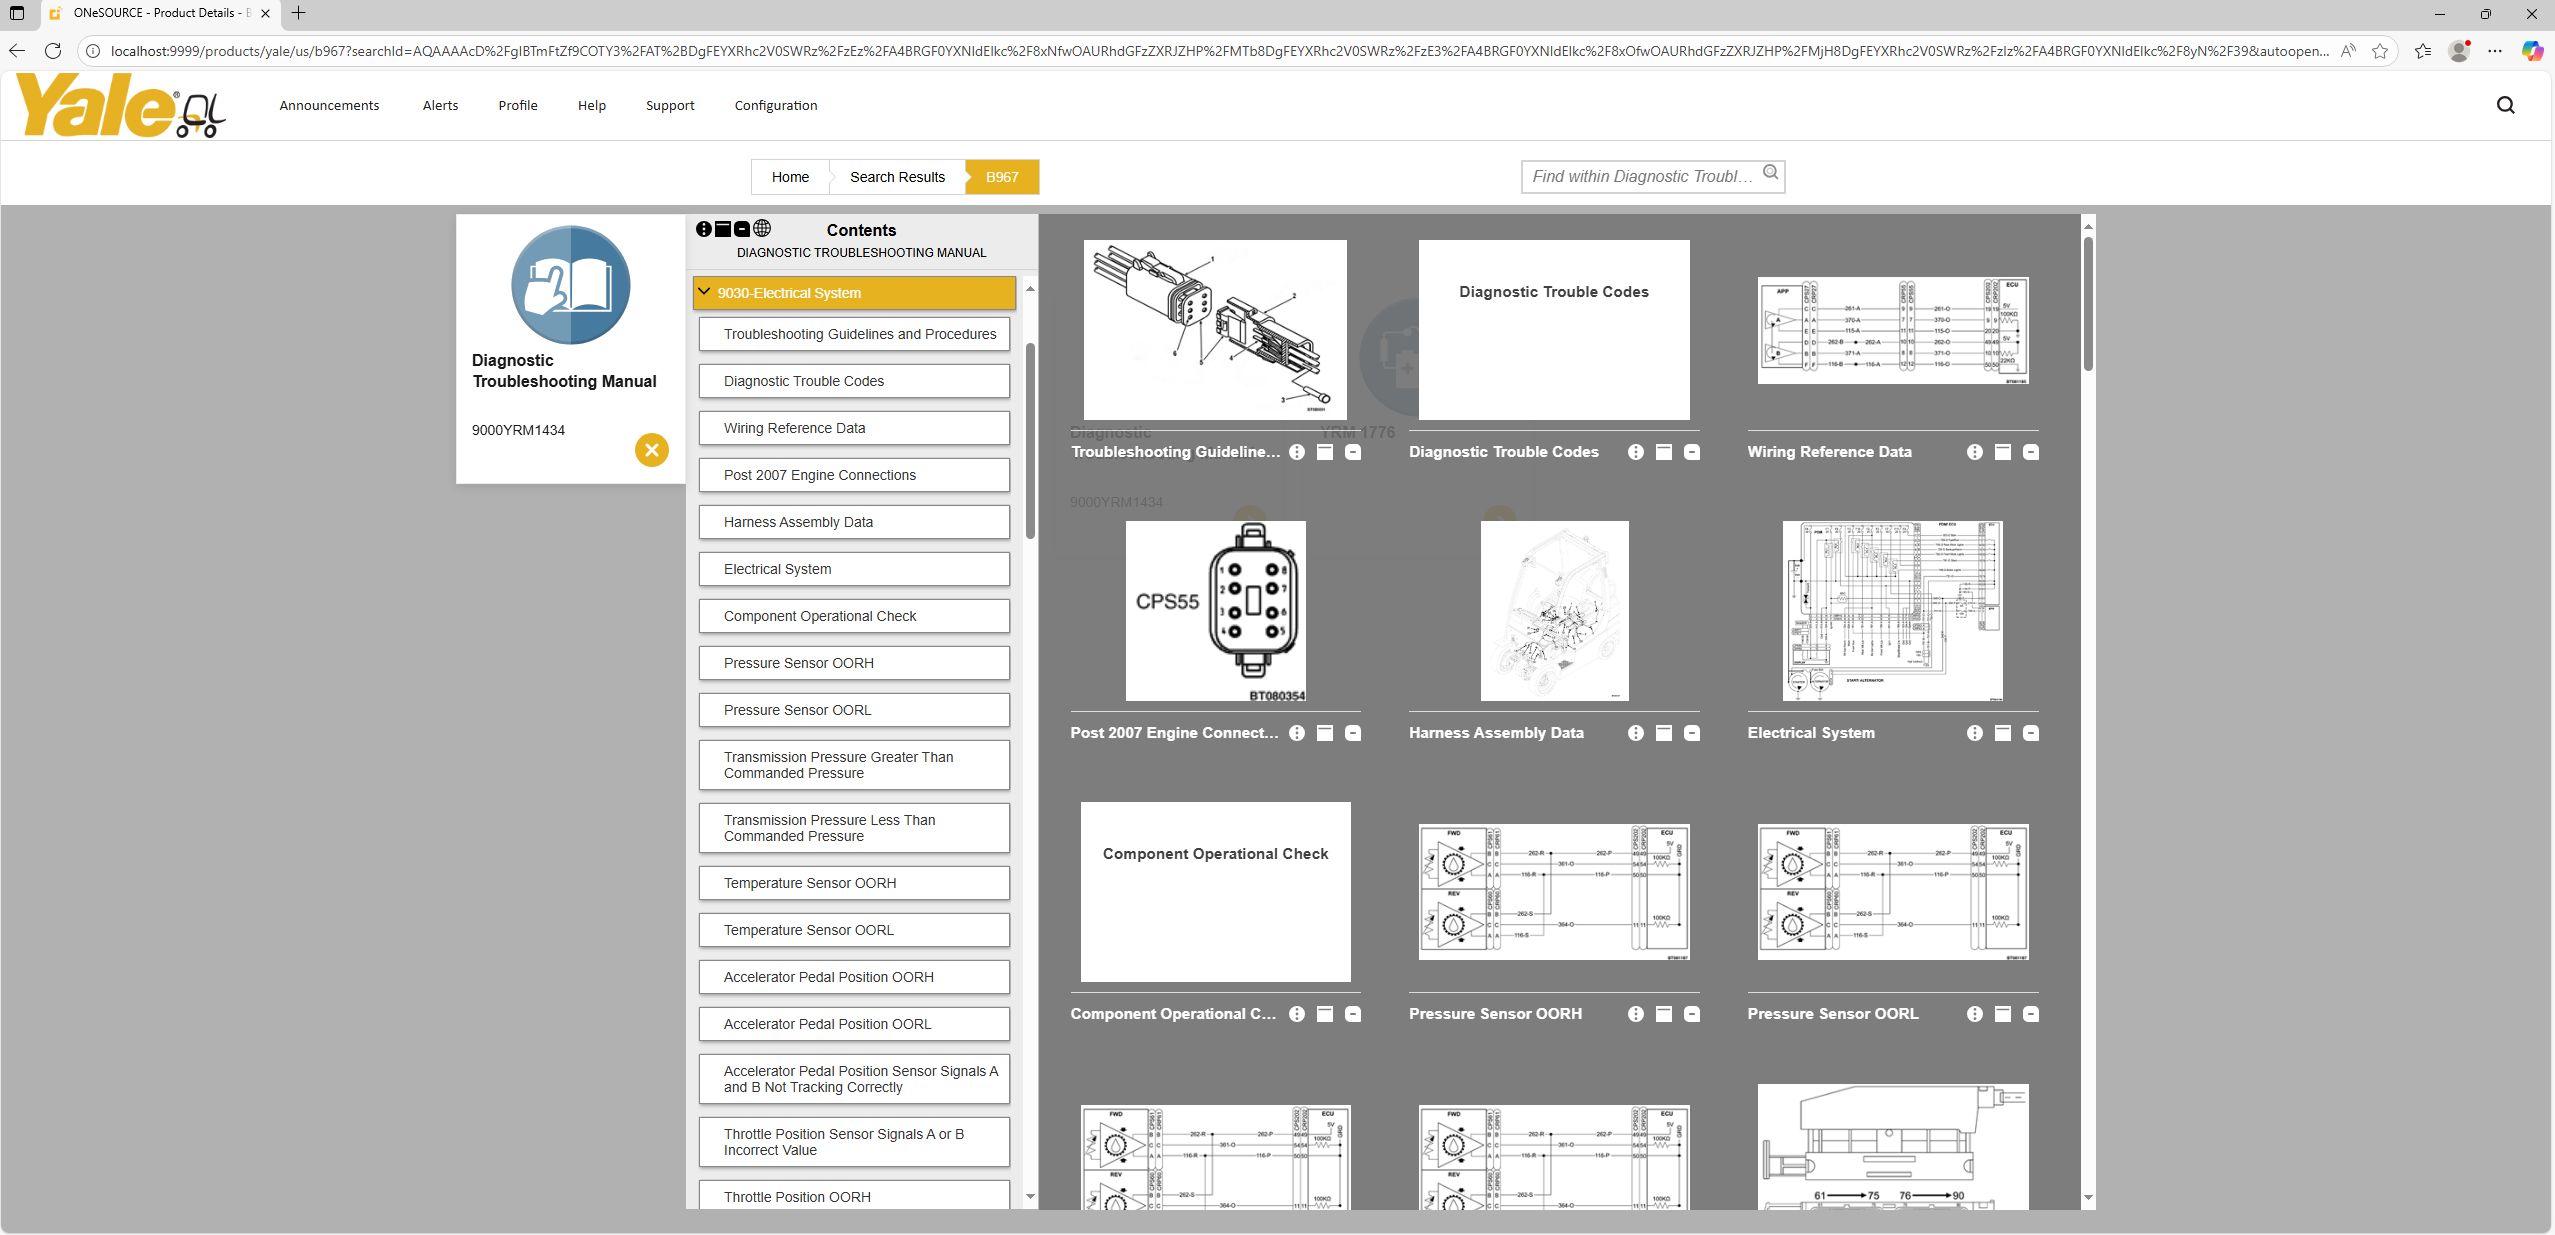Go to Search Results breadcrumb

click(x=897, y=177)
